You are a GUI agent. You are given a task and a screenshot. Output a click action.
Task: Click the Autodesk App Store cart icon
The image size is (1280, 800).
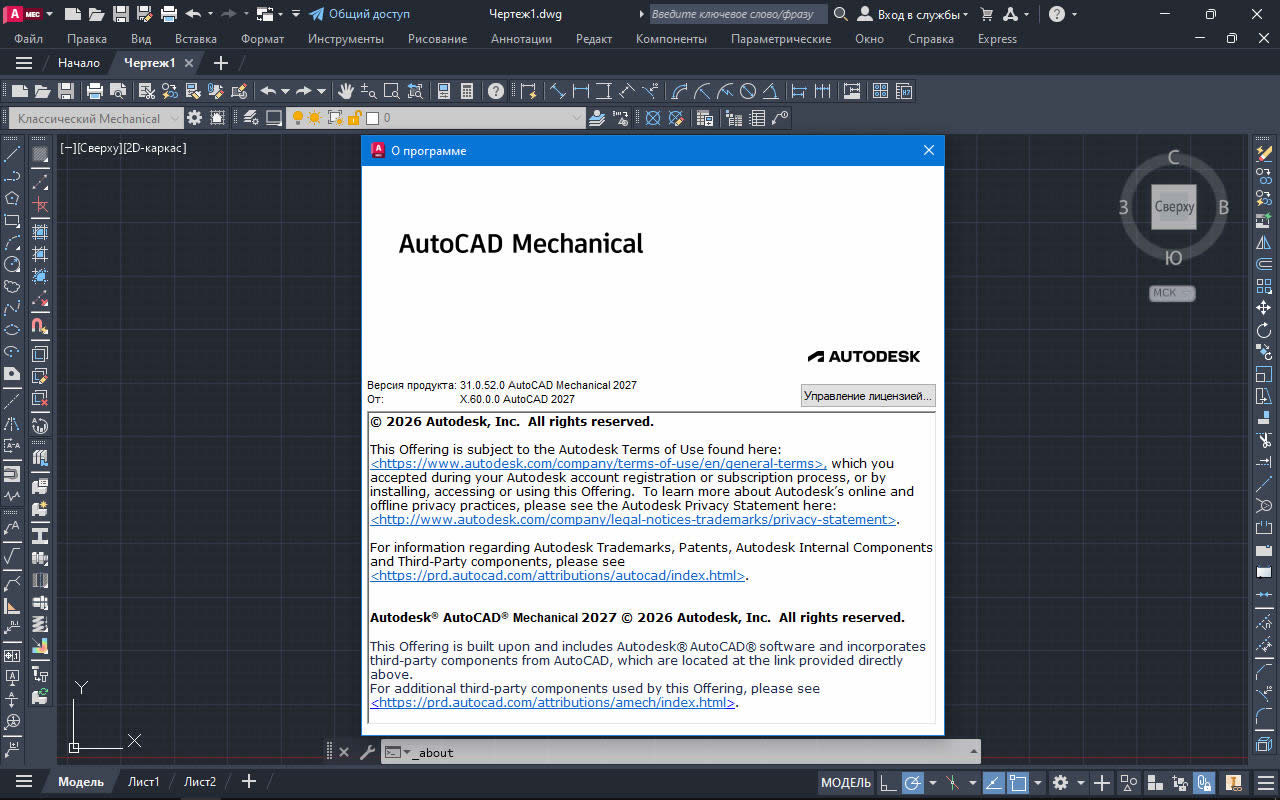pyautogui.click(x=987, y=14)
